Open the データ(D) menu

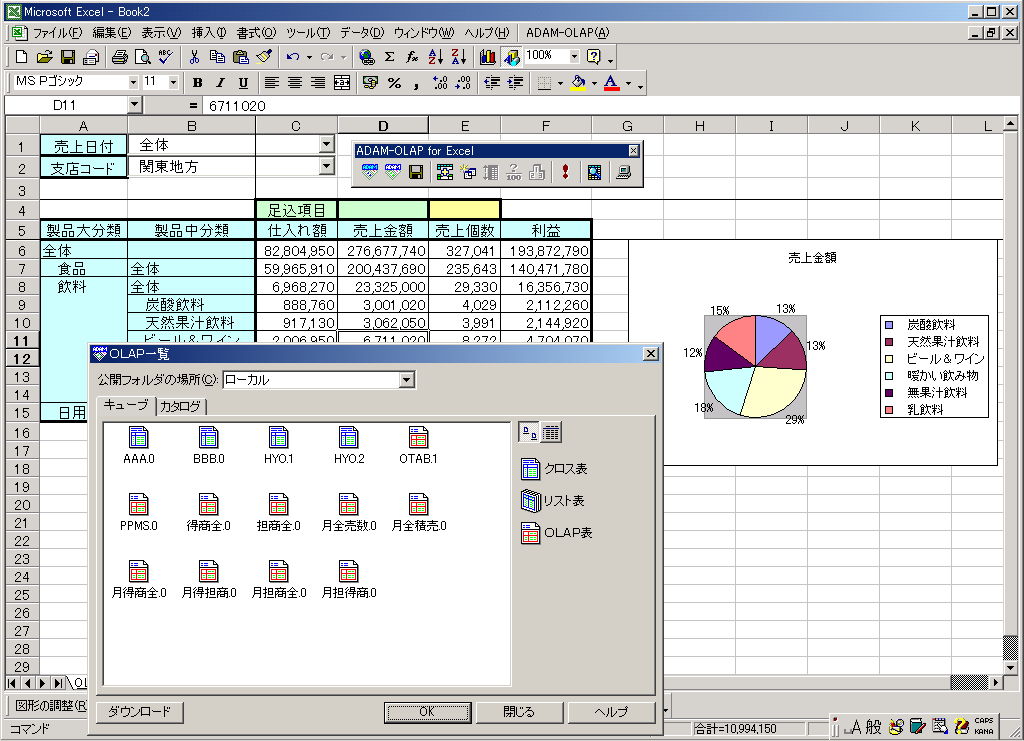point(362,33)
